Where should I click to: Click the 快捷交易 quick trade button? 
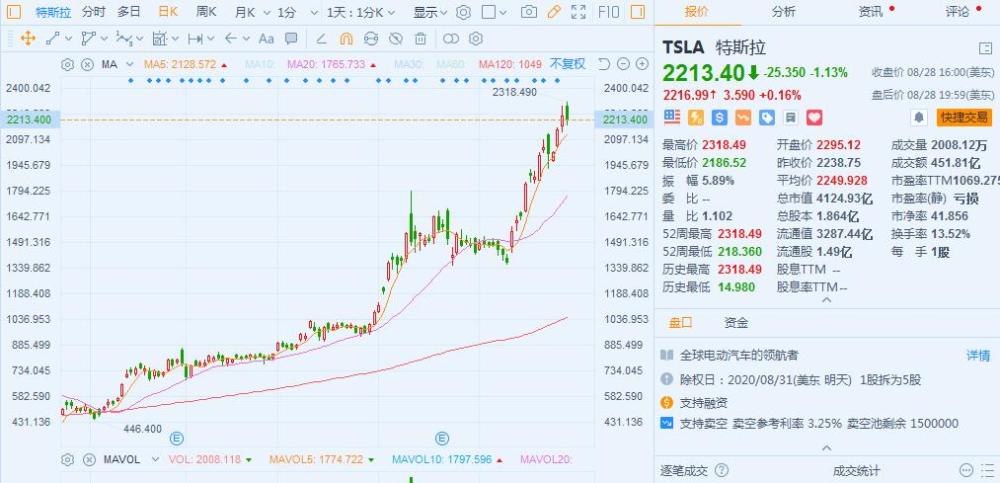(964, 117)
